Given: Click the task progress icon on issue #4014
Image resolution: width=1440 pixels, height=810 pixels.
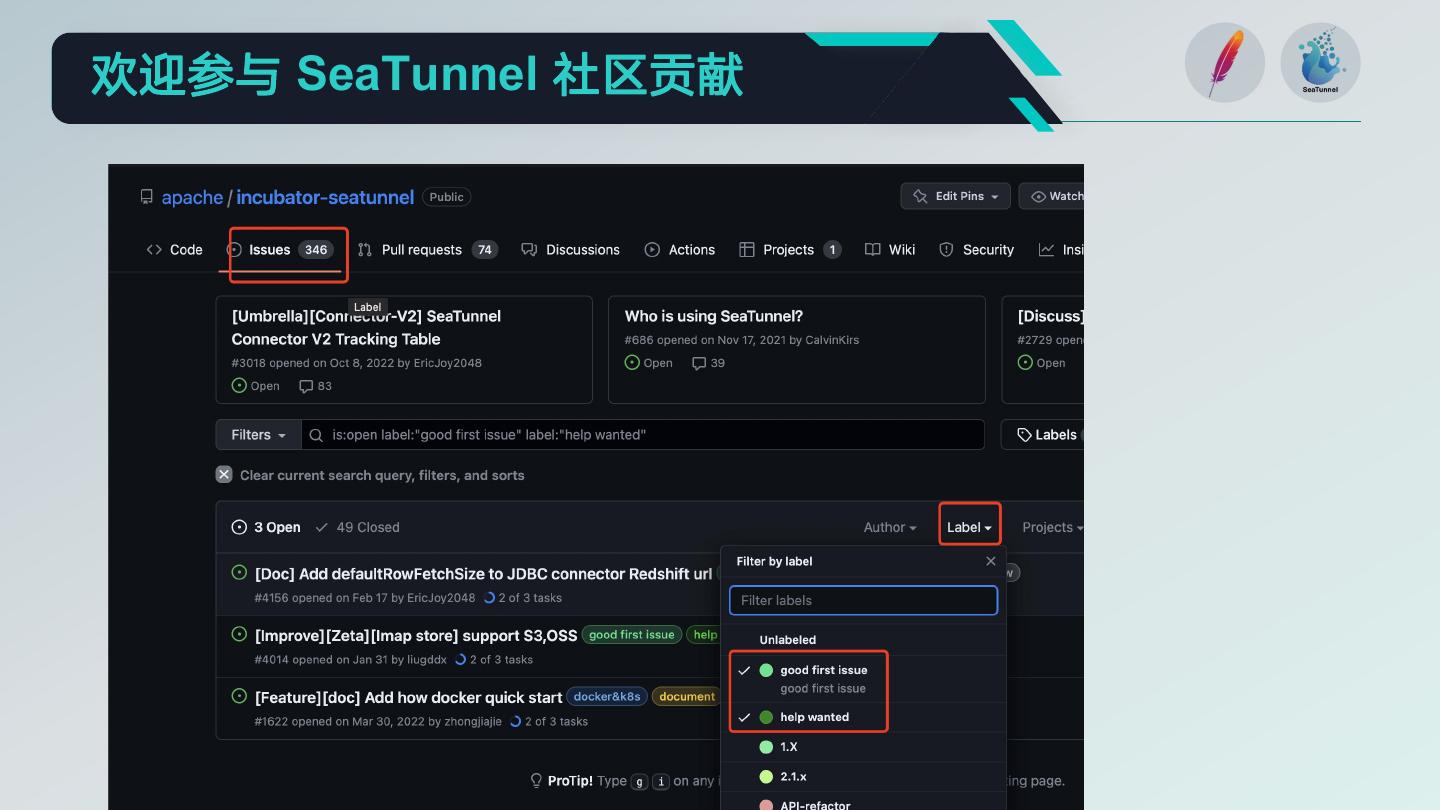Looking at the screenshot, I should (x=460, y=660).
